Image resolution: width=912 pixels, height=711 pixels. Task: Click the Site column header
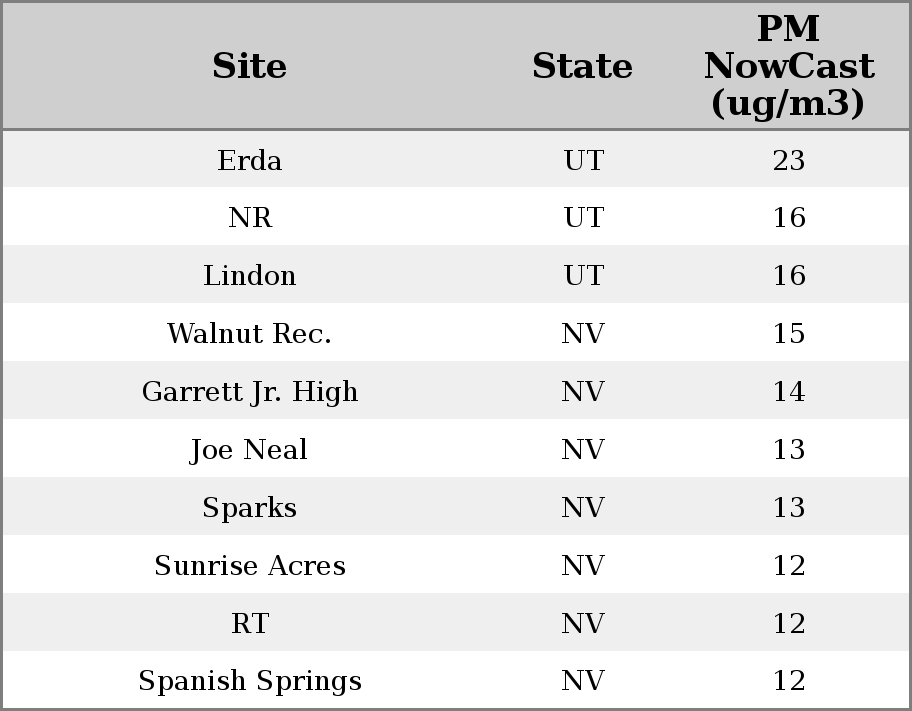tap(250, 66)
